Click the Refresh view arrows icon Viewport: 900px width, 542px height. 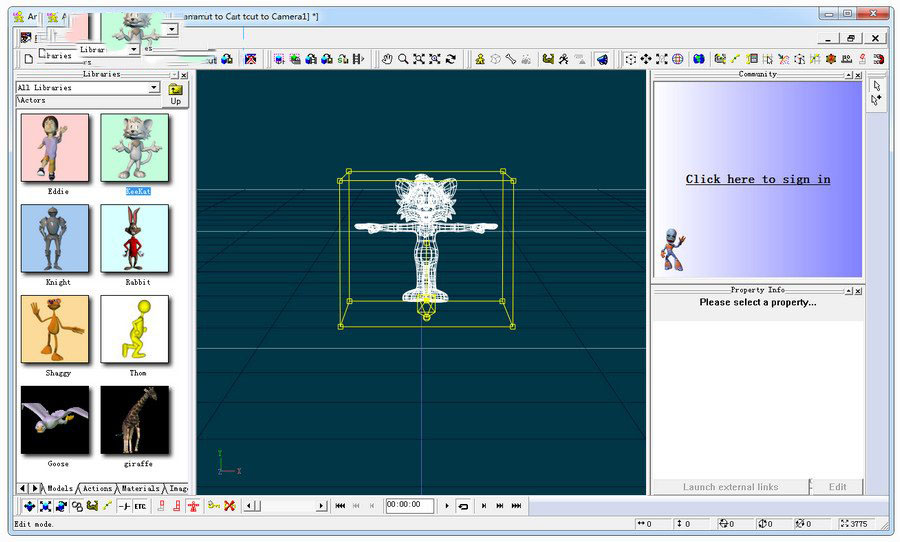click(x=451, y=59)
